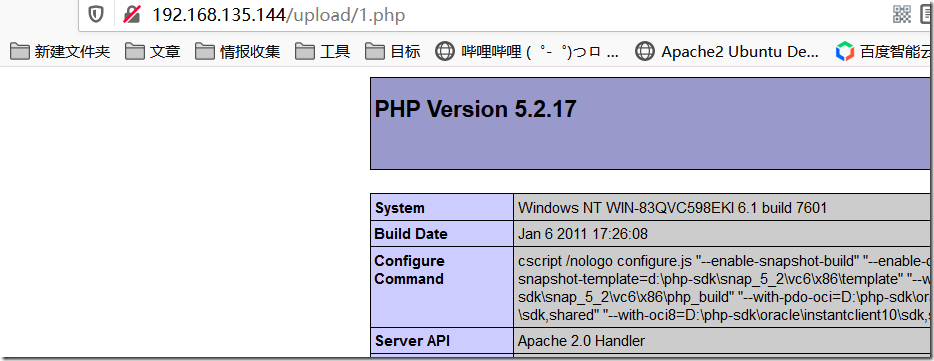Open the 新建文件夹 bookmark folder
The width and height of the screenshot is (934, 361).
click(60, 52)
